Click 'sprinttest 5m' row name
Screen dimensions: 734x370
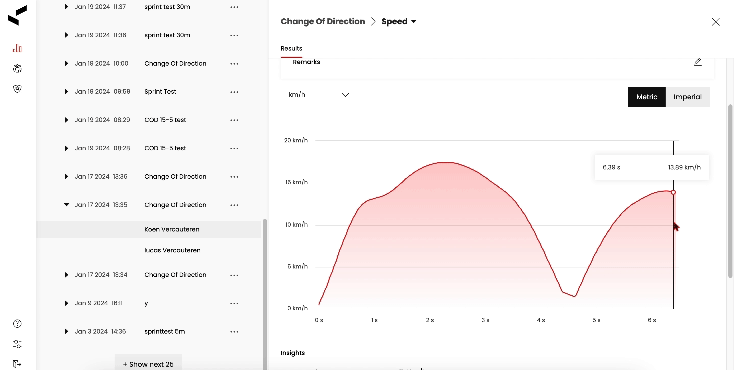(x=164, y=332)
